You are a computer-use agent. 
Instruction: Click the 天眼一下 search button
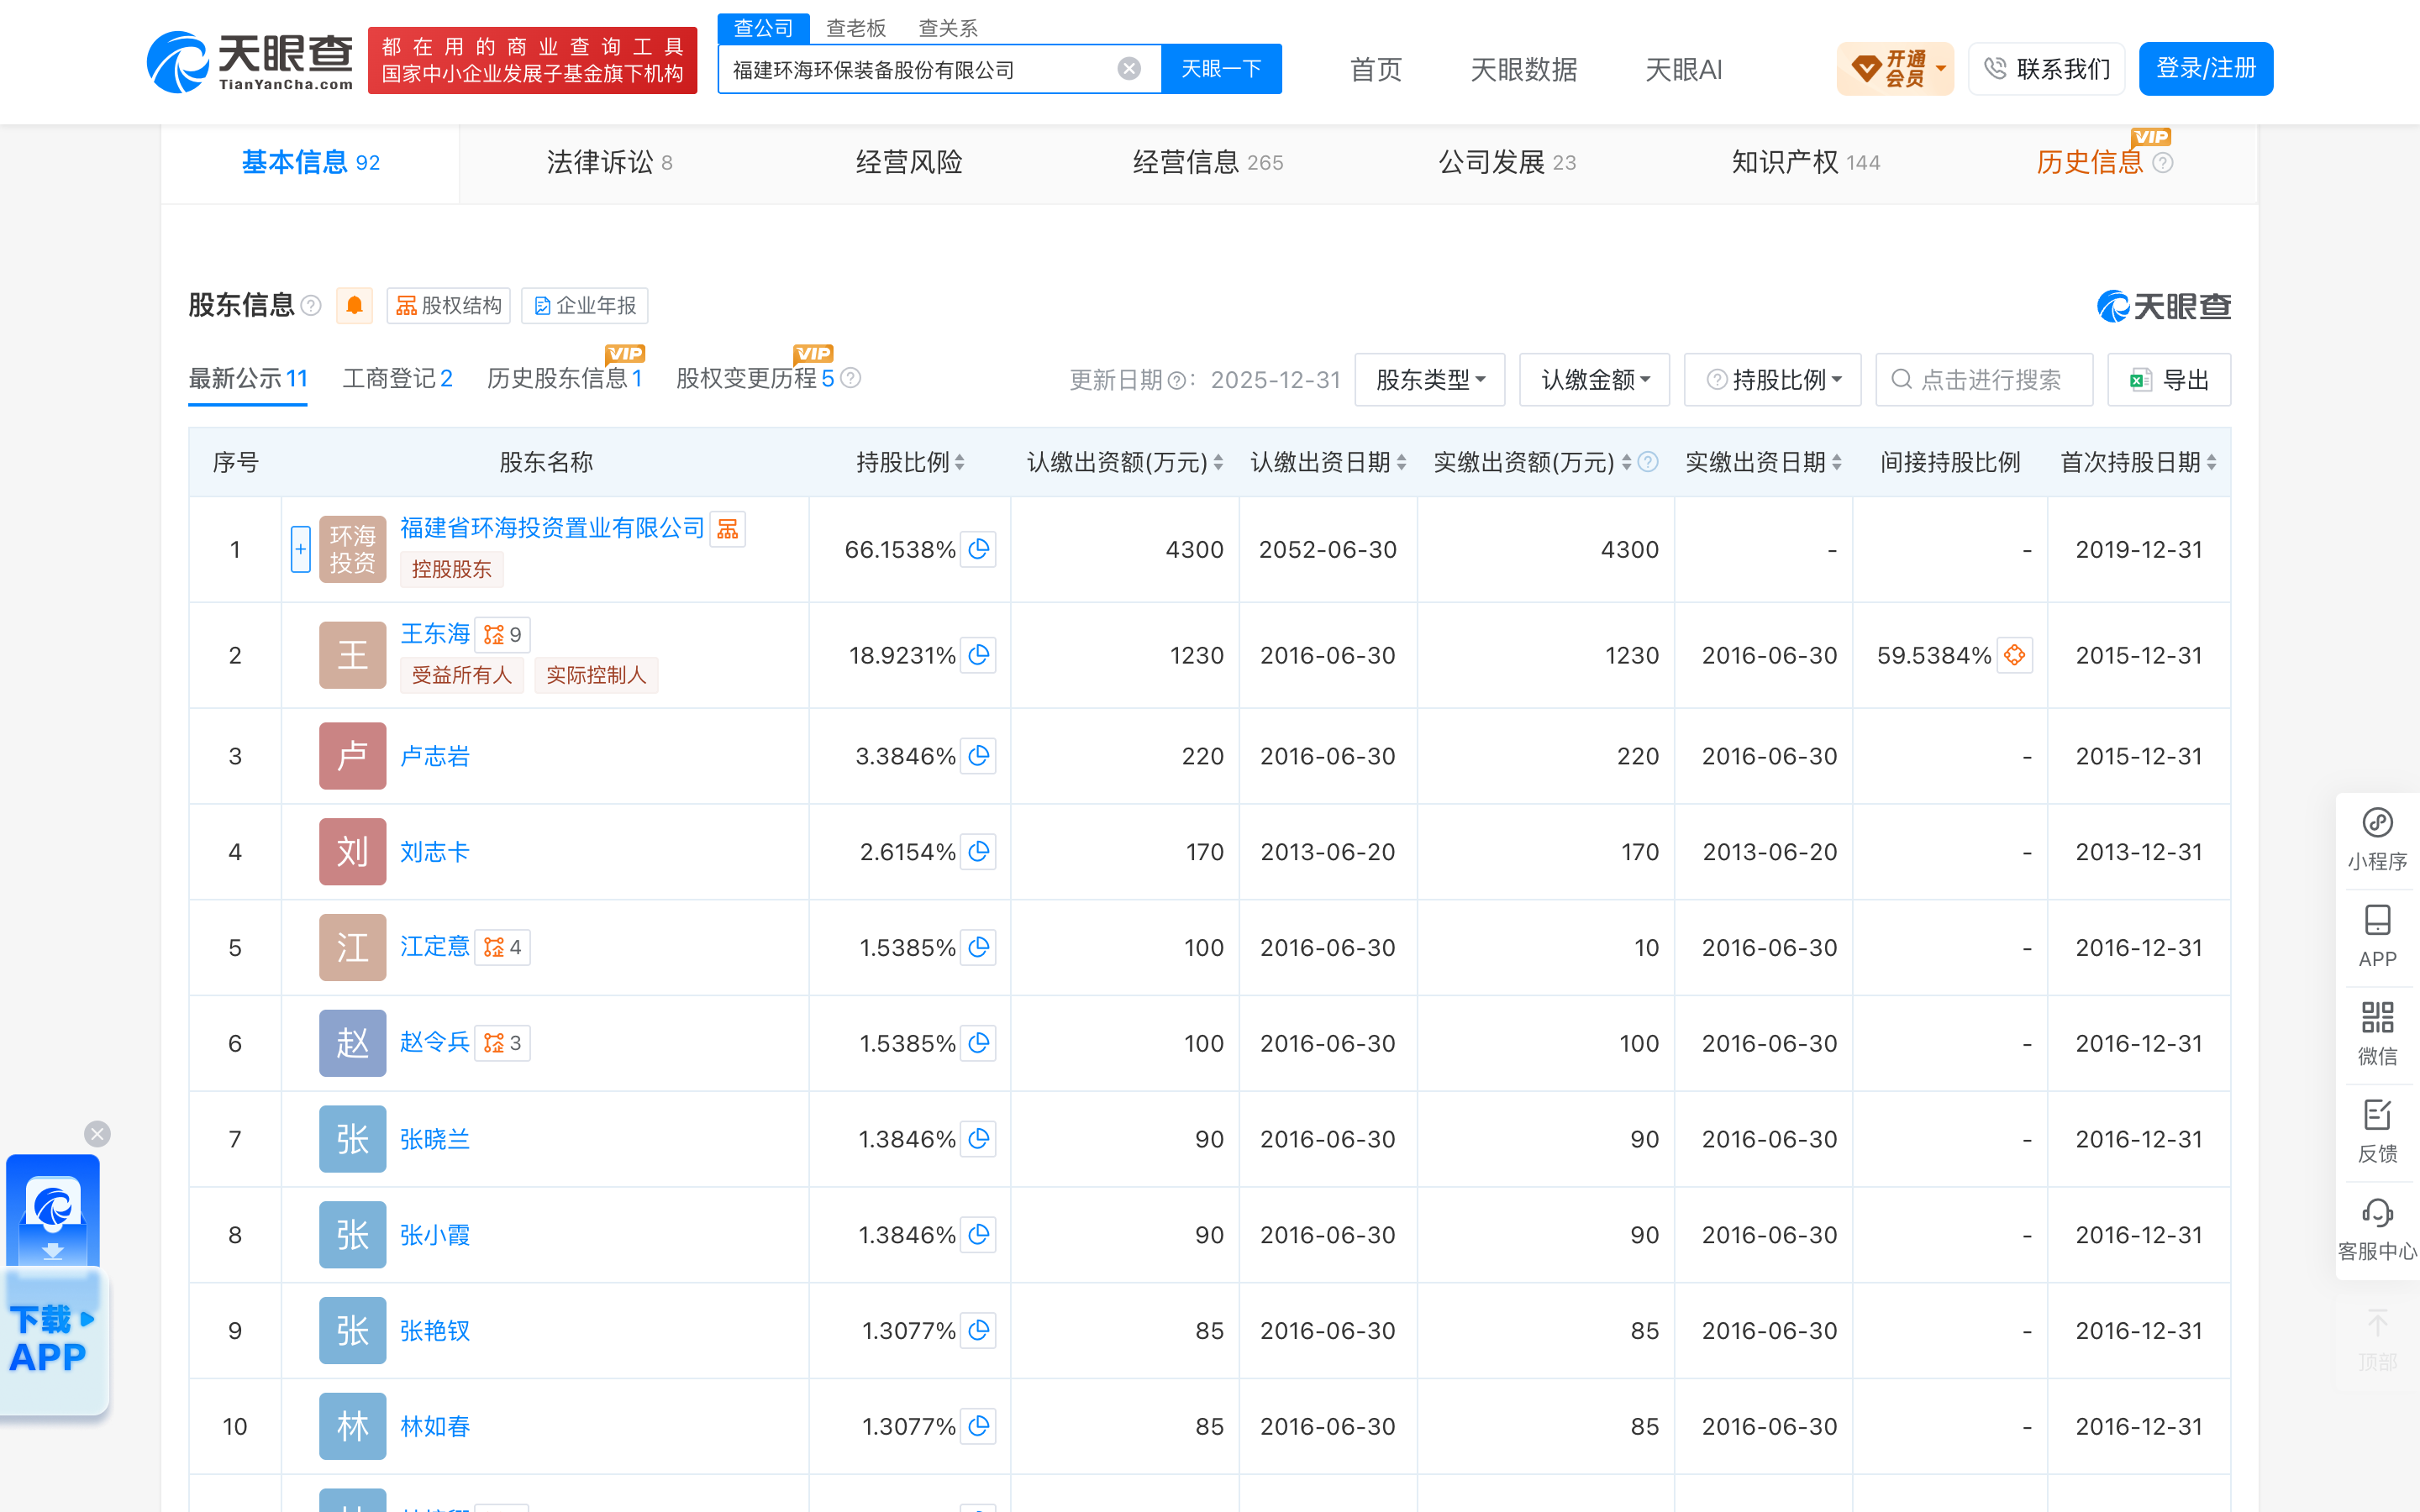click(x=1221, y=69)
